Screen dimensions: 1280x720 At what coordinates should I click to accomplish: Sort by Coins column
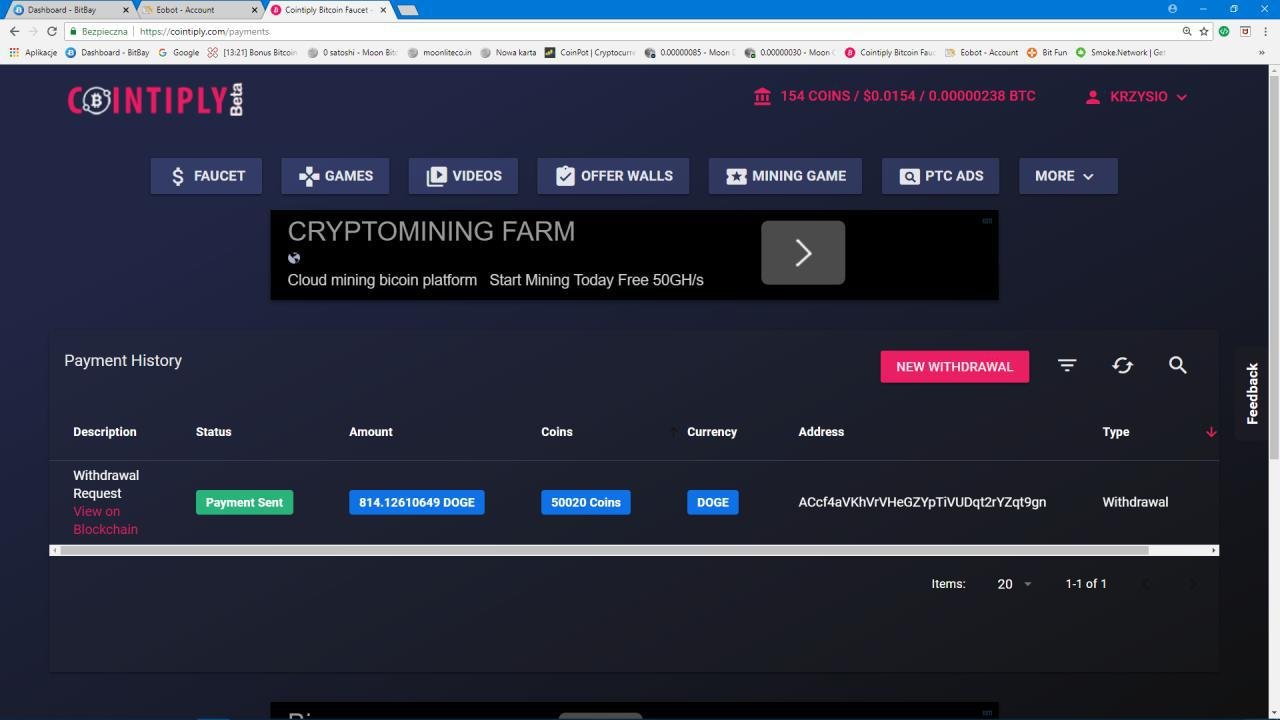click(557, 432)
